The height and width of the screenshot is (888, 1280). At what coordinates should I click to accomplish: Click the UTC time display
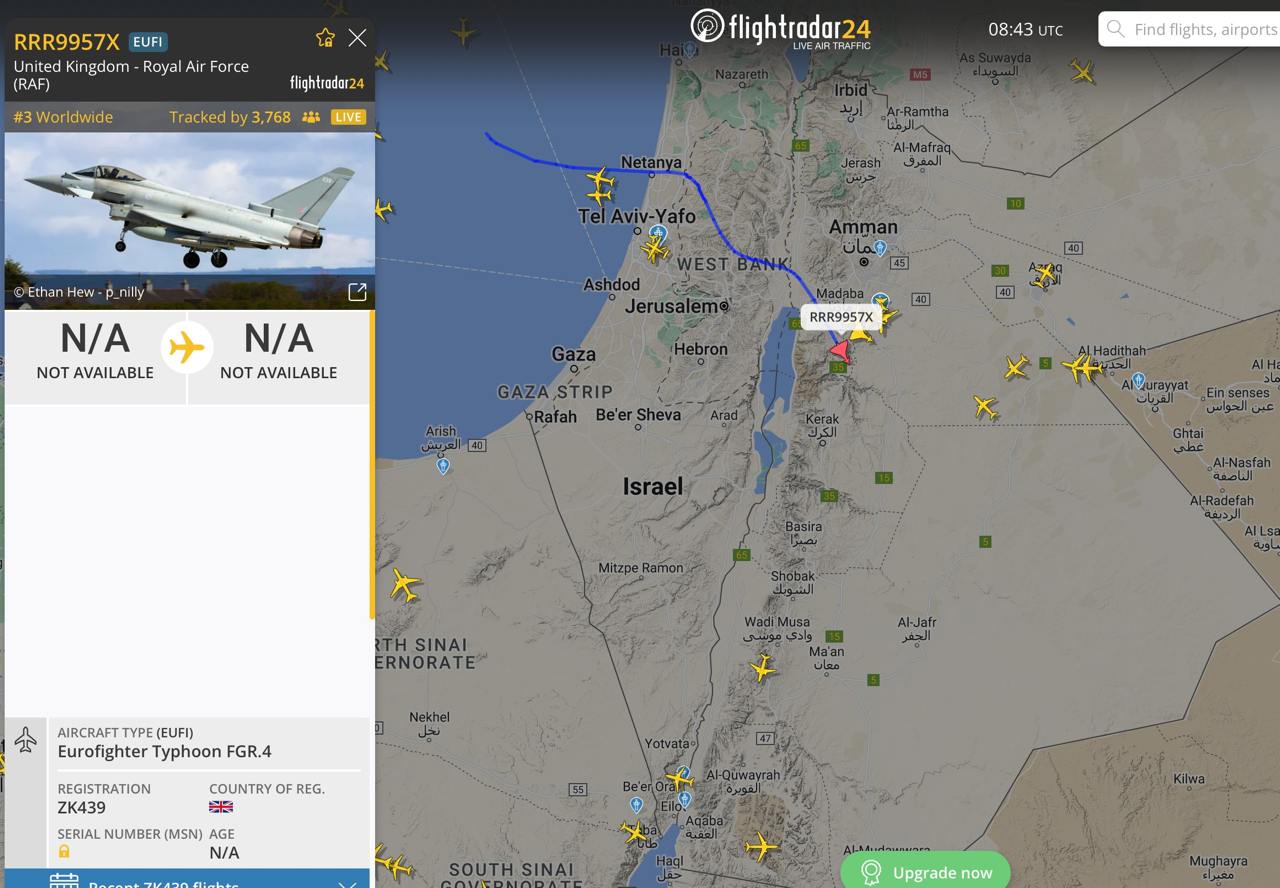click(x=1025, y=30)
